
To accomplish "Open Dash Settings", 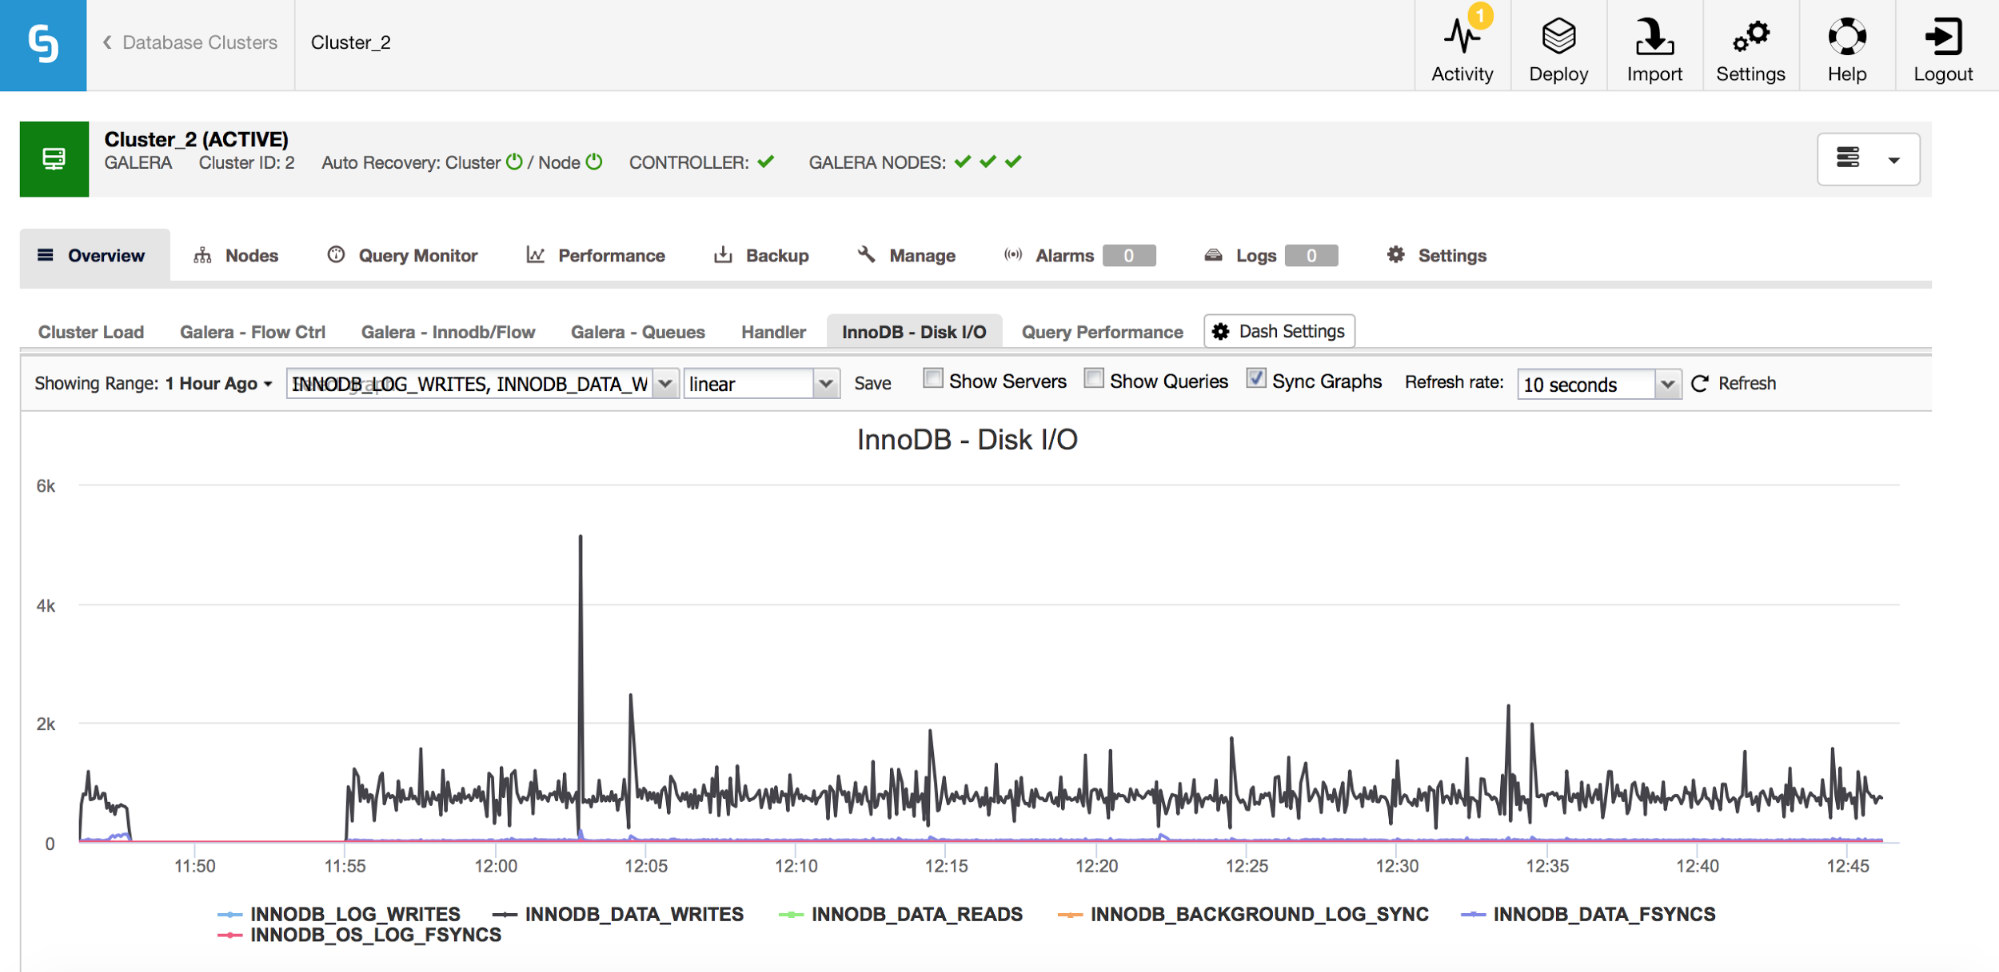I will point(1279,331).
